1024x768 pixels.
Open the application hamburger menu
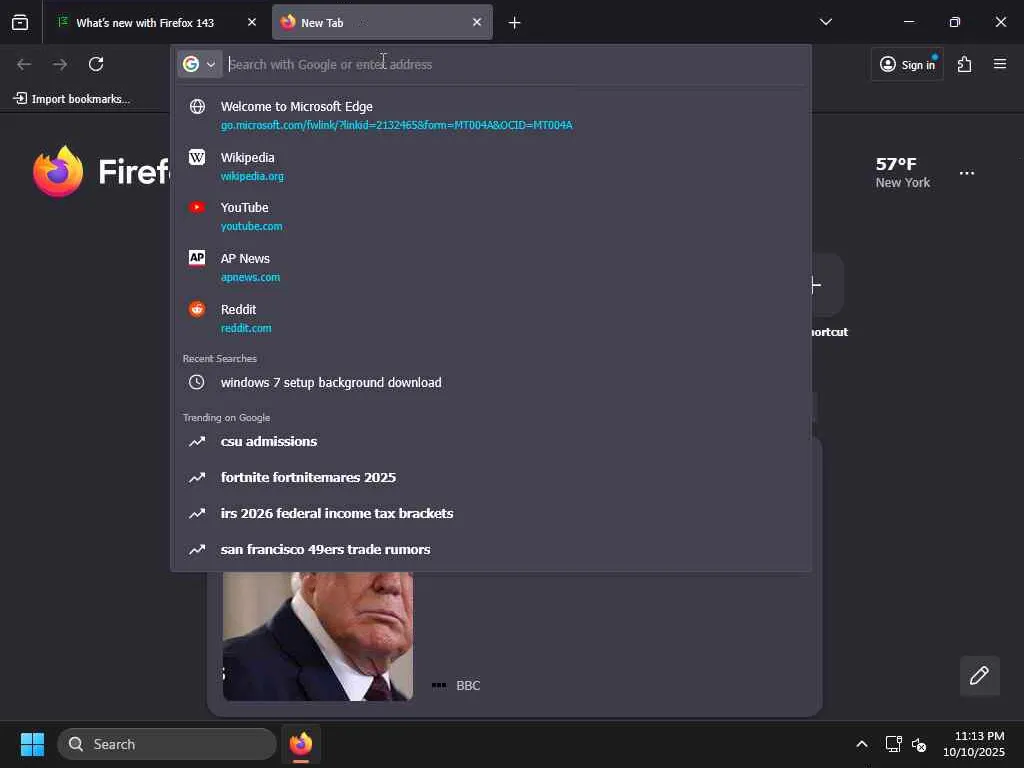1000,64
